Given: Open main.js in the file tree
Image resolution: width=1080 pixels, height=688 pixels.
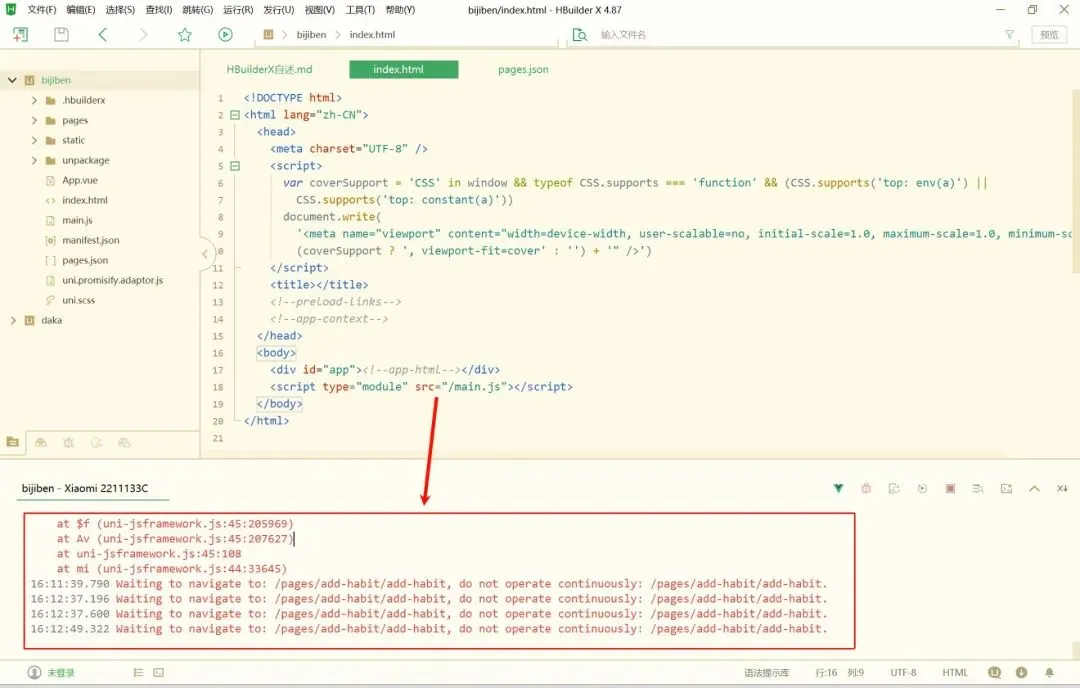Looking at the screenshot, I should [x=77, y=220].
